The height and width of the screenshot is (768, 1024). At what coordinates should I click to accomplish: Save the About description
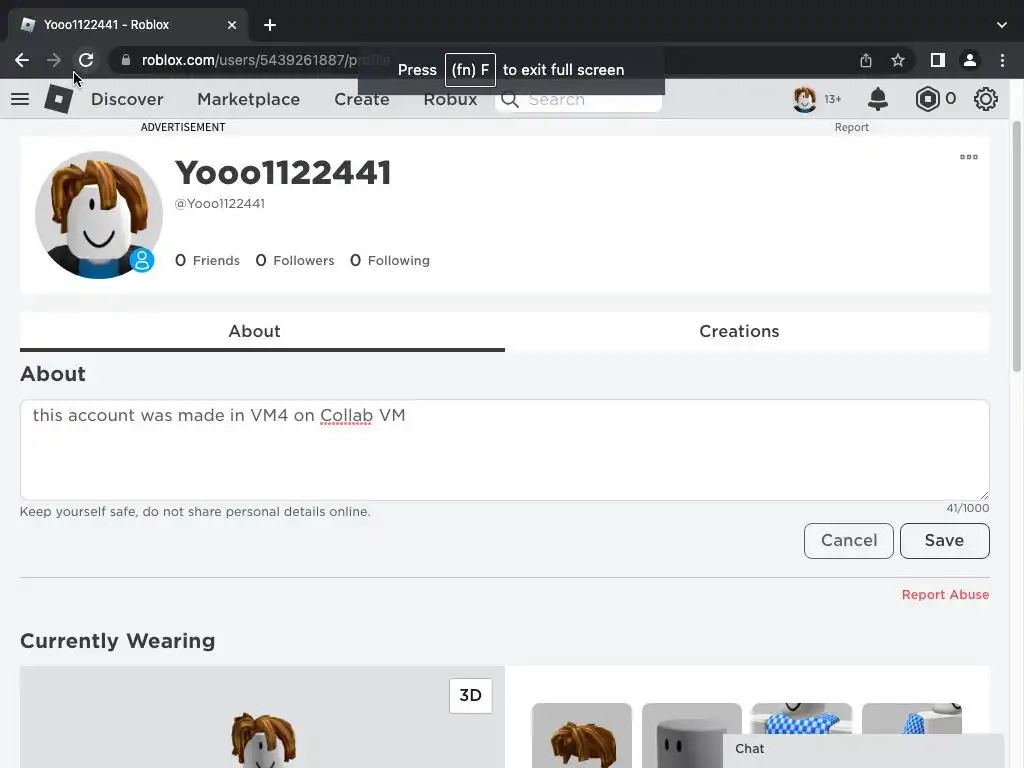click(944, 541)
